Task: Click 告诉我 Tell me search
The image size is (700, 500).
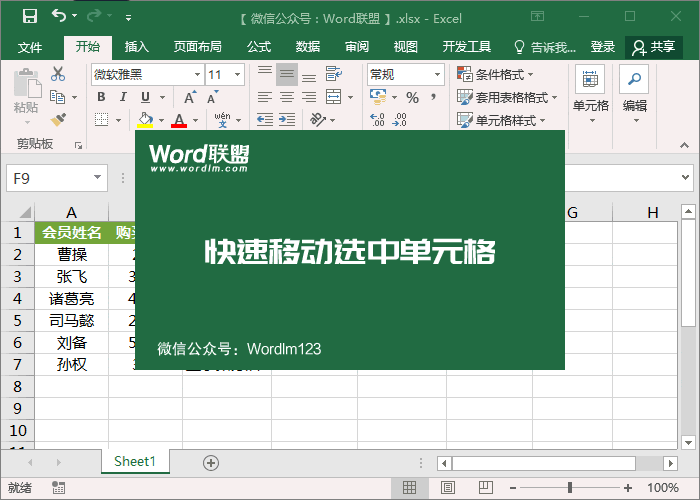Action: (545, 47)
